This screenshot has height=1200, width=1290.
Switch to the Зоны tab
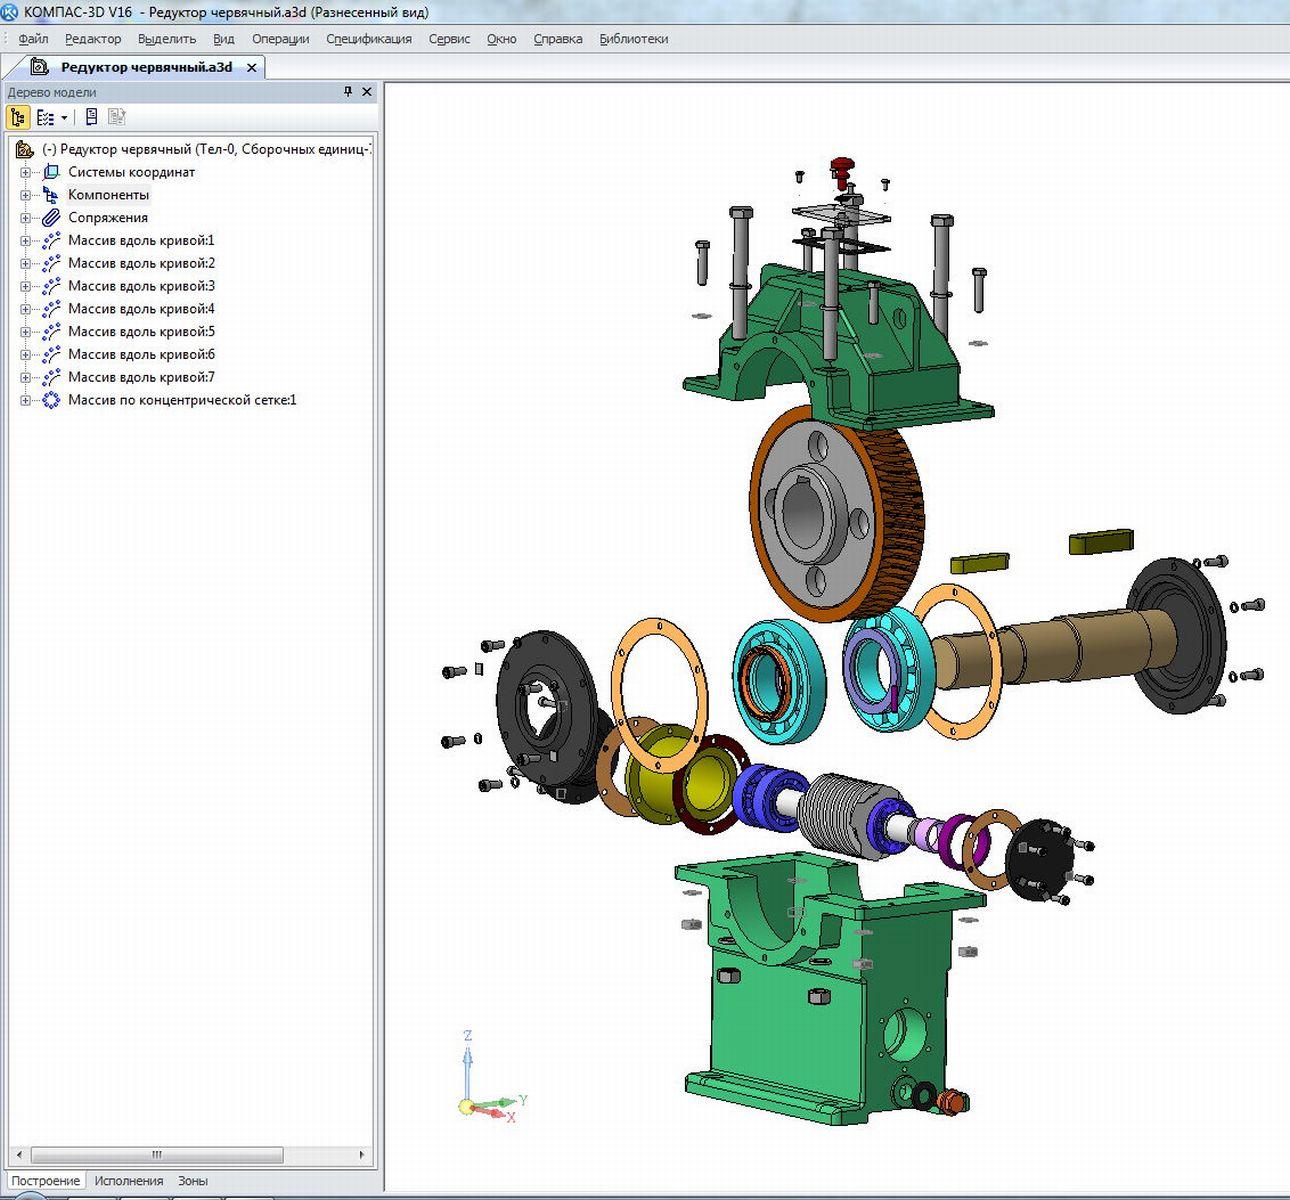(x=193, y=1181)
